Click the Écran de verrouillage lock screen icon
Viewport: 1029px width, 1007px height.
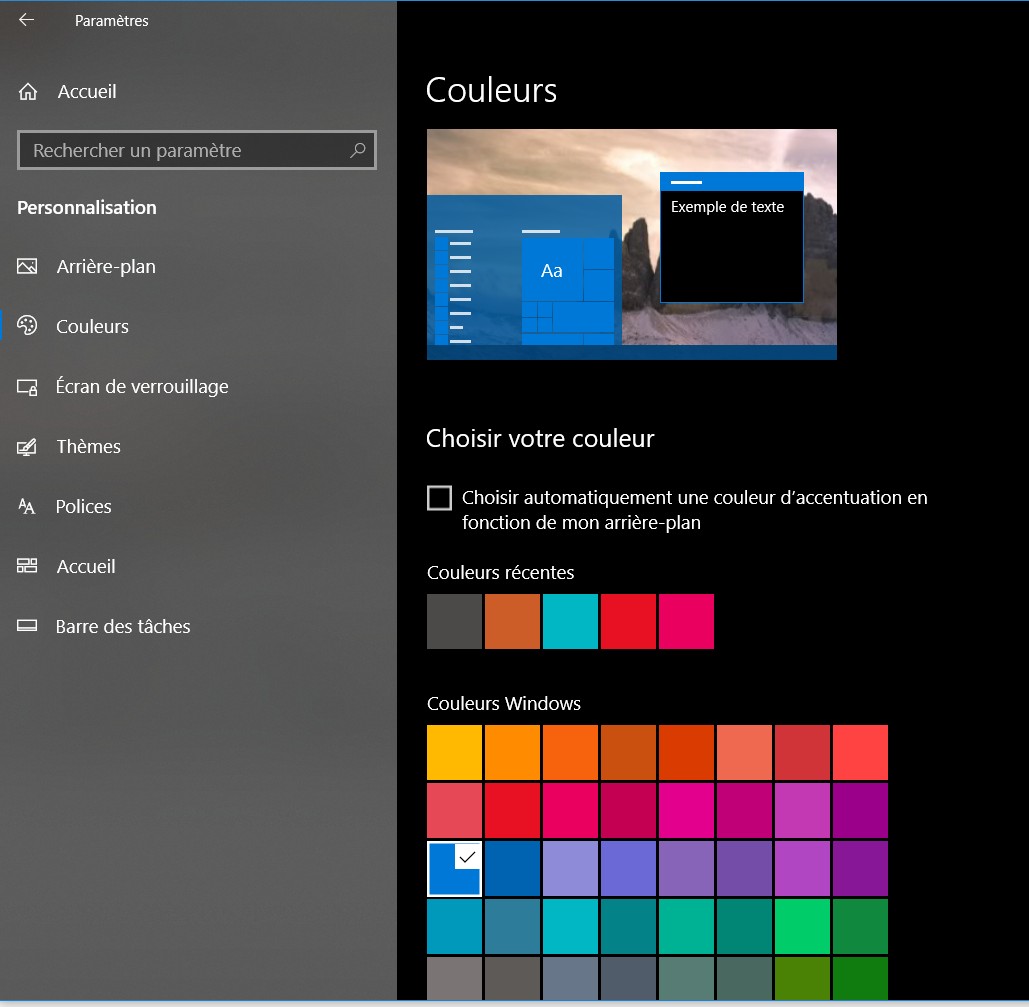(x=27, y=387)
